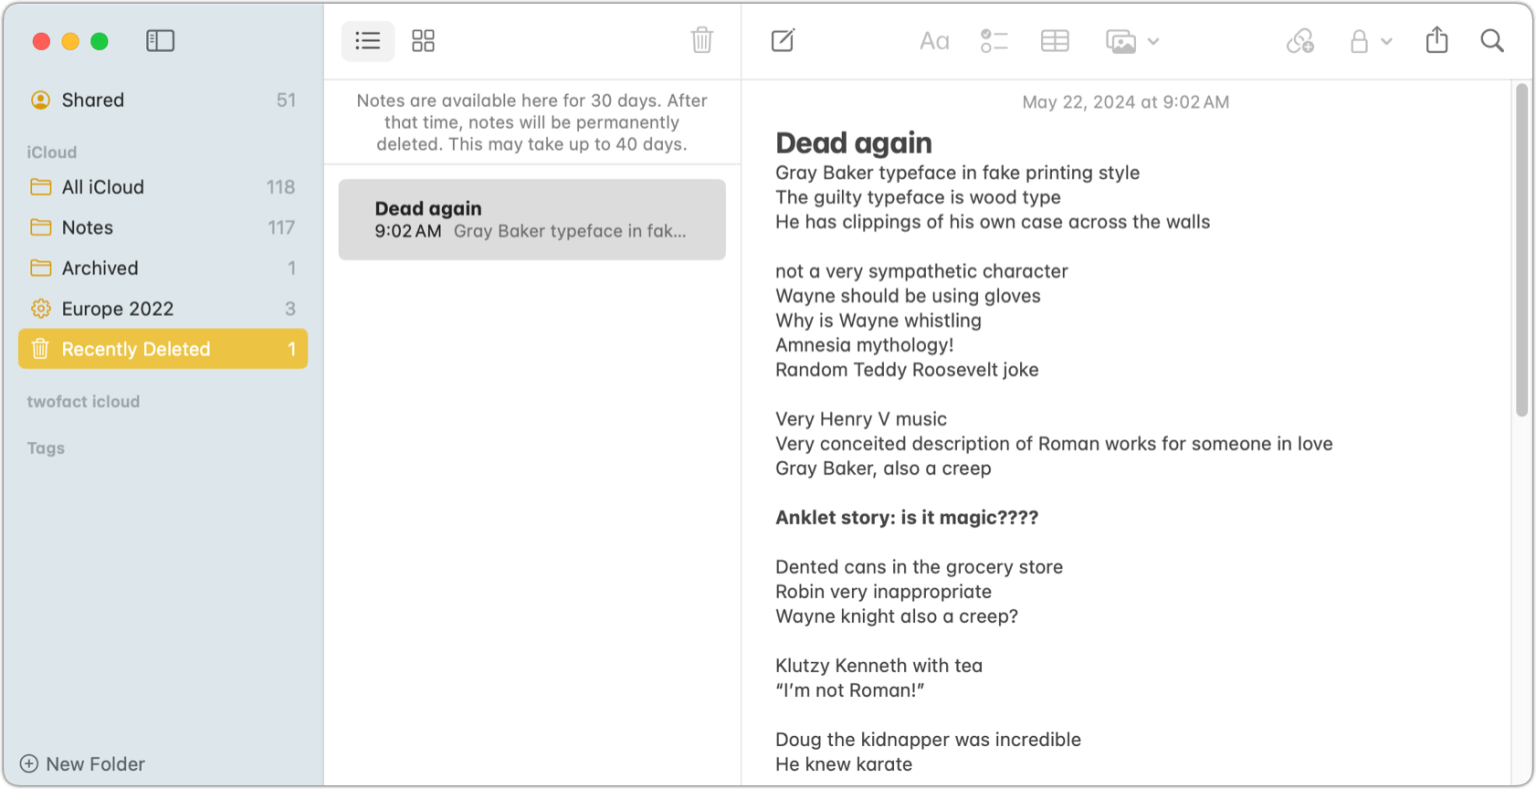Screen dimensions: 1536x789
Task: Insert a checklist
Action: point(994,40)
